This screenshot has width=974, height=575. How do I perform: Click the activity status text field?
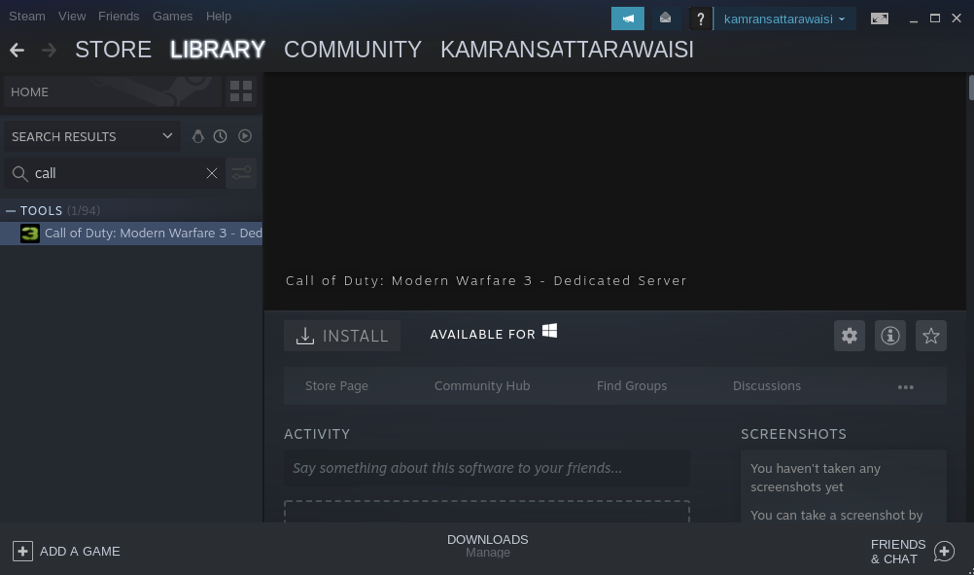pos(486,468)
